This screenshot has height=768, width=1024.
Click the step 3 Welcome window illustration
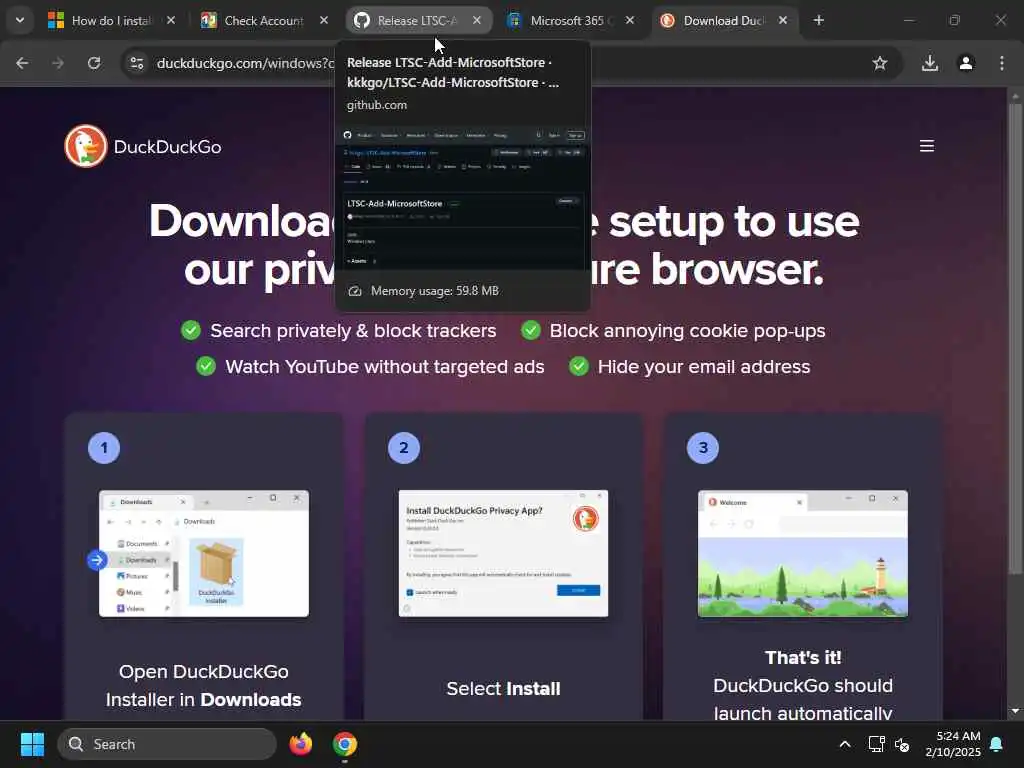pyautogui.click(x=803, y=553)
